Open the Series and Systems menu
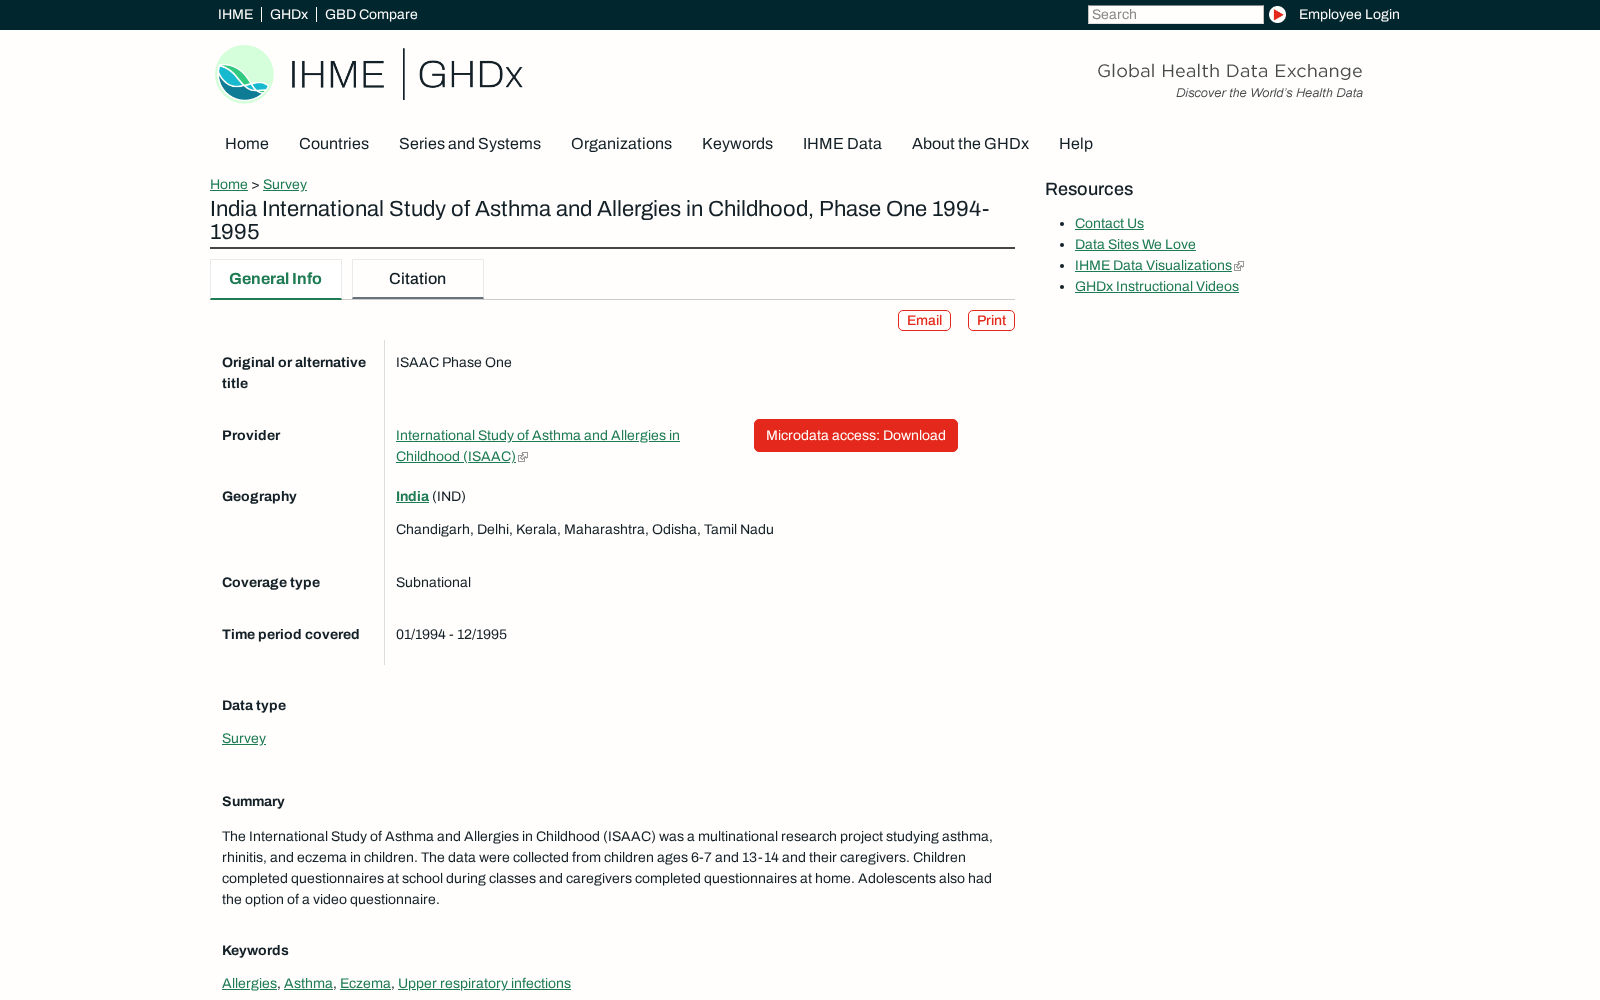 coord(470,144)
